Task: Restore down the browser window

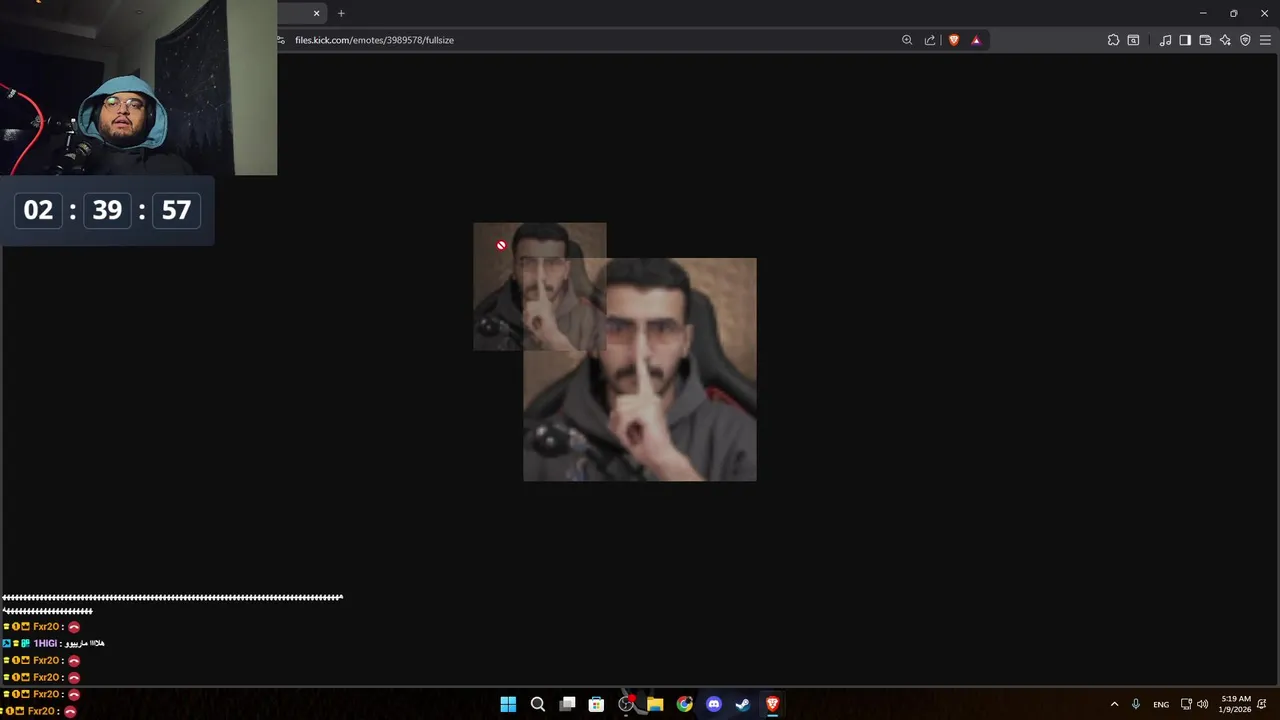Action: pos(1233,13)
